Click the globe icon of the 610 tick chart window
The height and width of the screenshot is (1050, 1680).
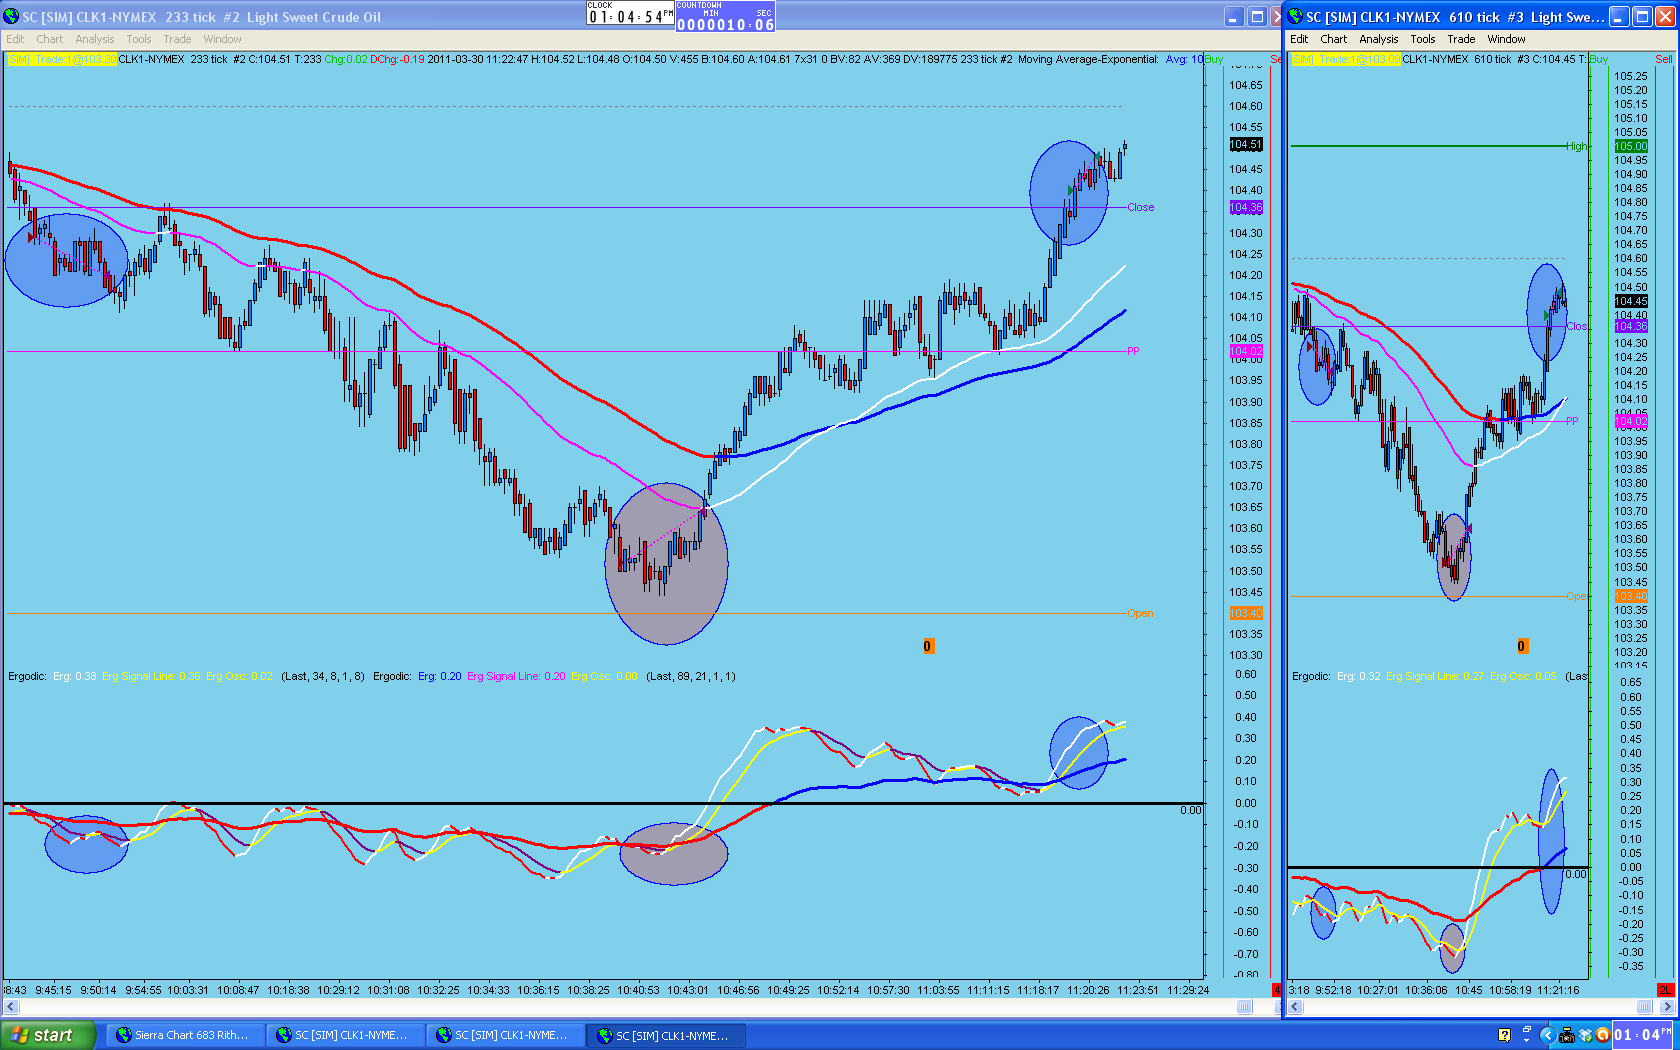point(1295,17)
